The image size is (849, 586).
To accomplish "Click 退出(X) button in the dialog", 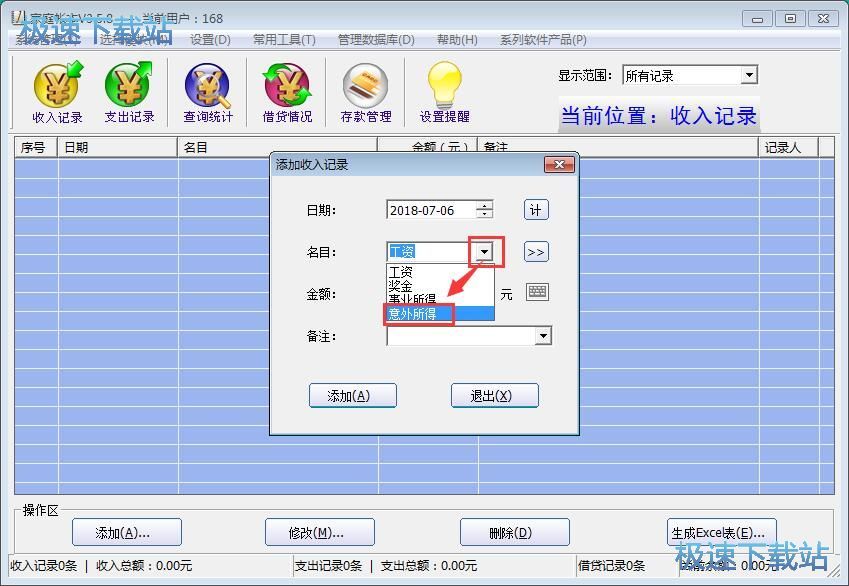I will click(495, 396).
